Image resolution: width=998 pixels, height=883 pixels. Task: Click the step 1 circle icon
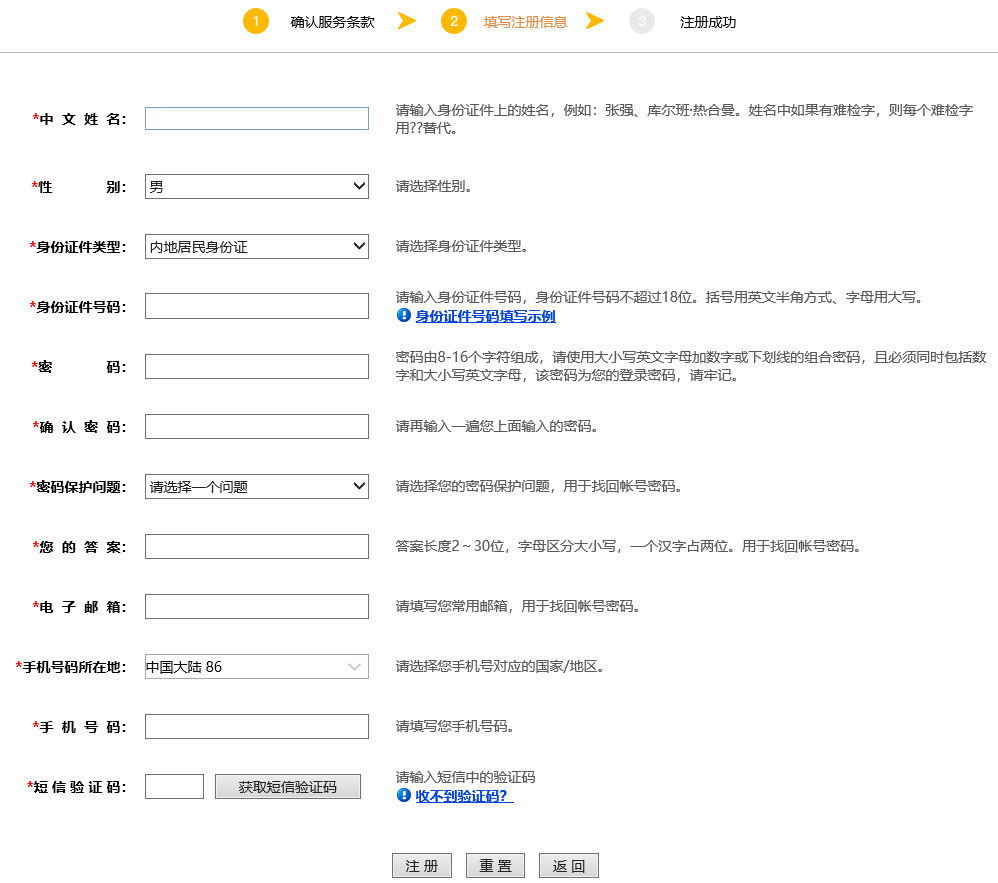[x=256, y=21]
